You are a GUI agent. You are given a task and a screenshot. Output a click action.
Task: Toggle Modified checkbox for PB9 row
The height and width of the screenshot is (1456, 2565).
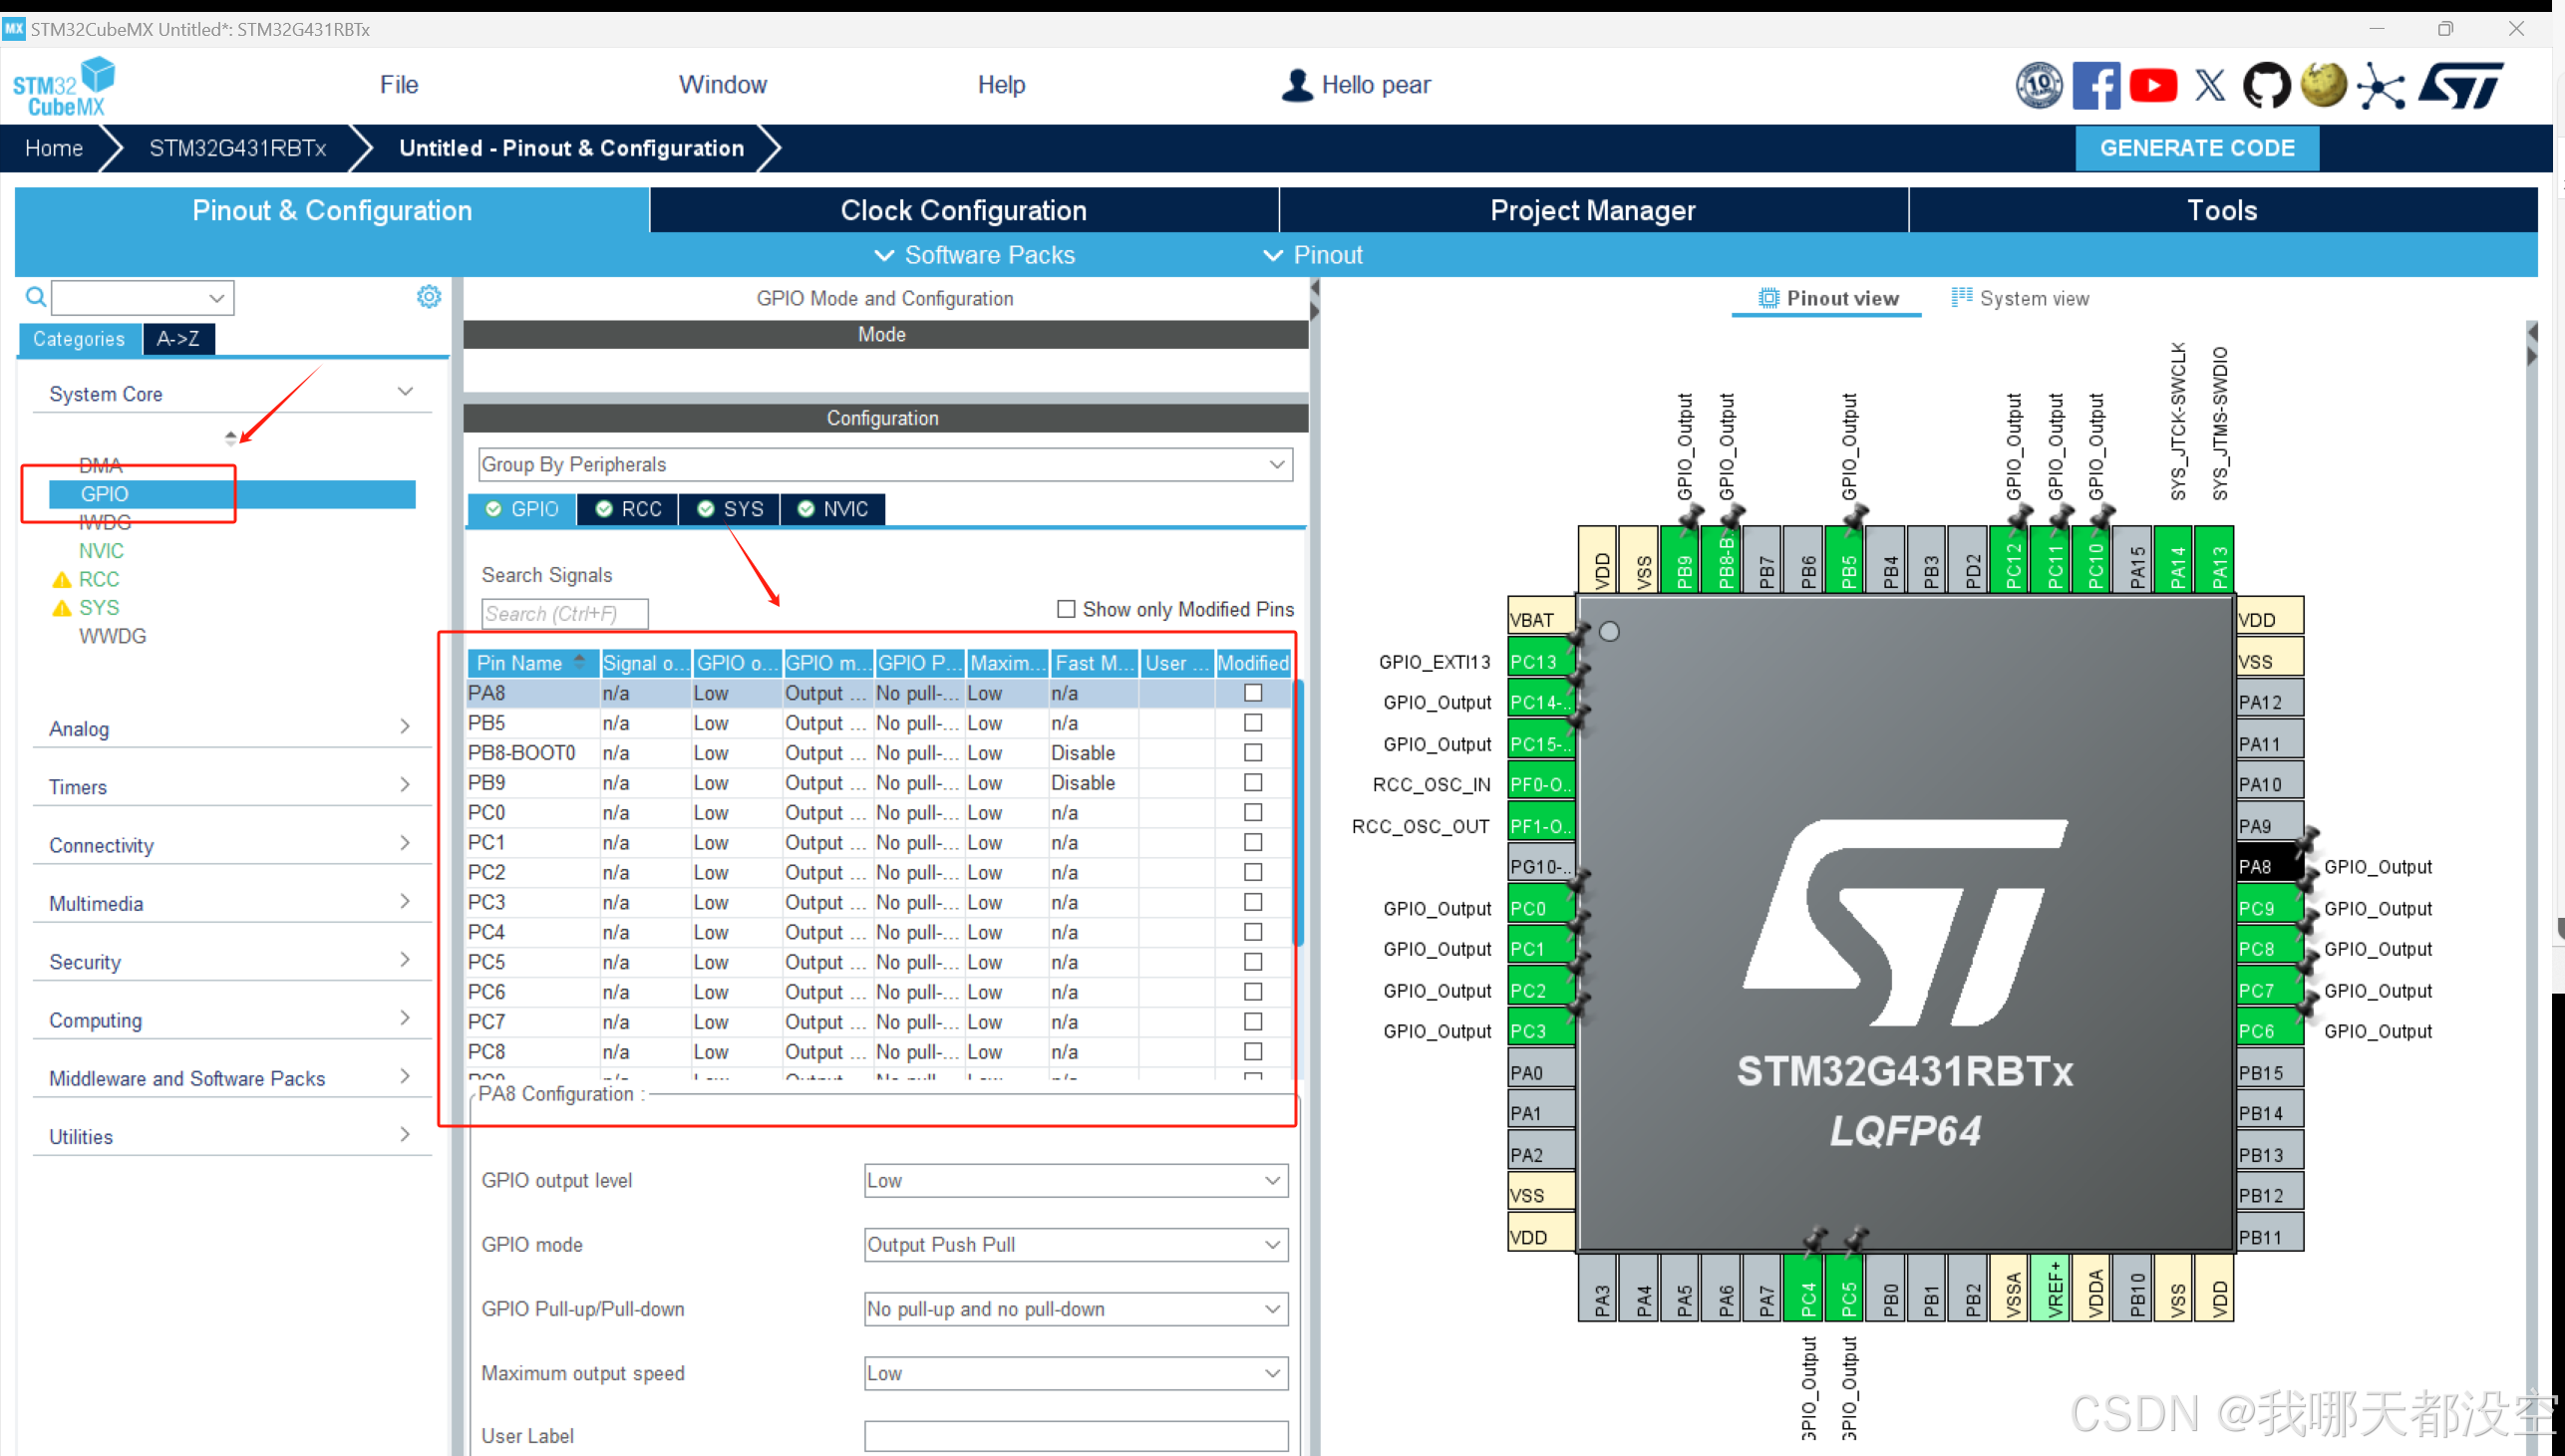(x=1253, y=783)
